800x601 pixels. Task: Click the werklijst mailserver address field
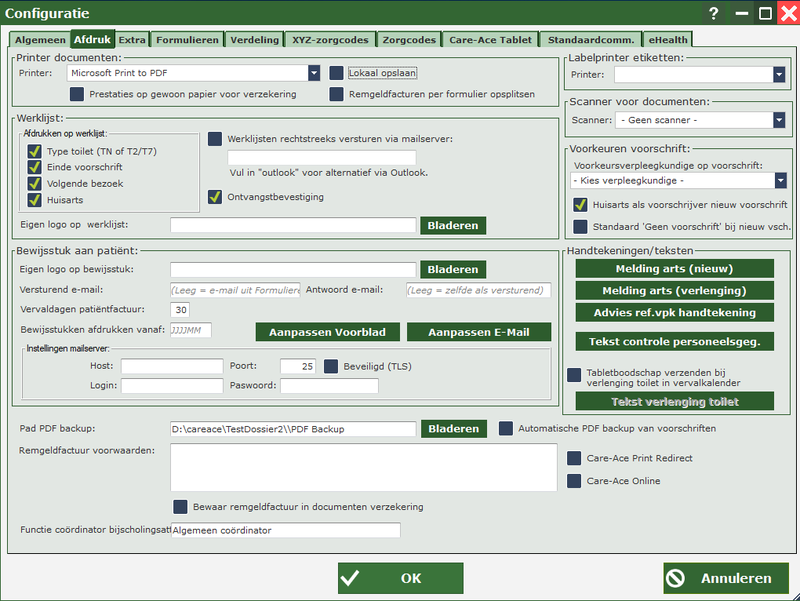pos(322,157)
